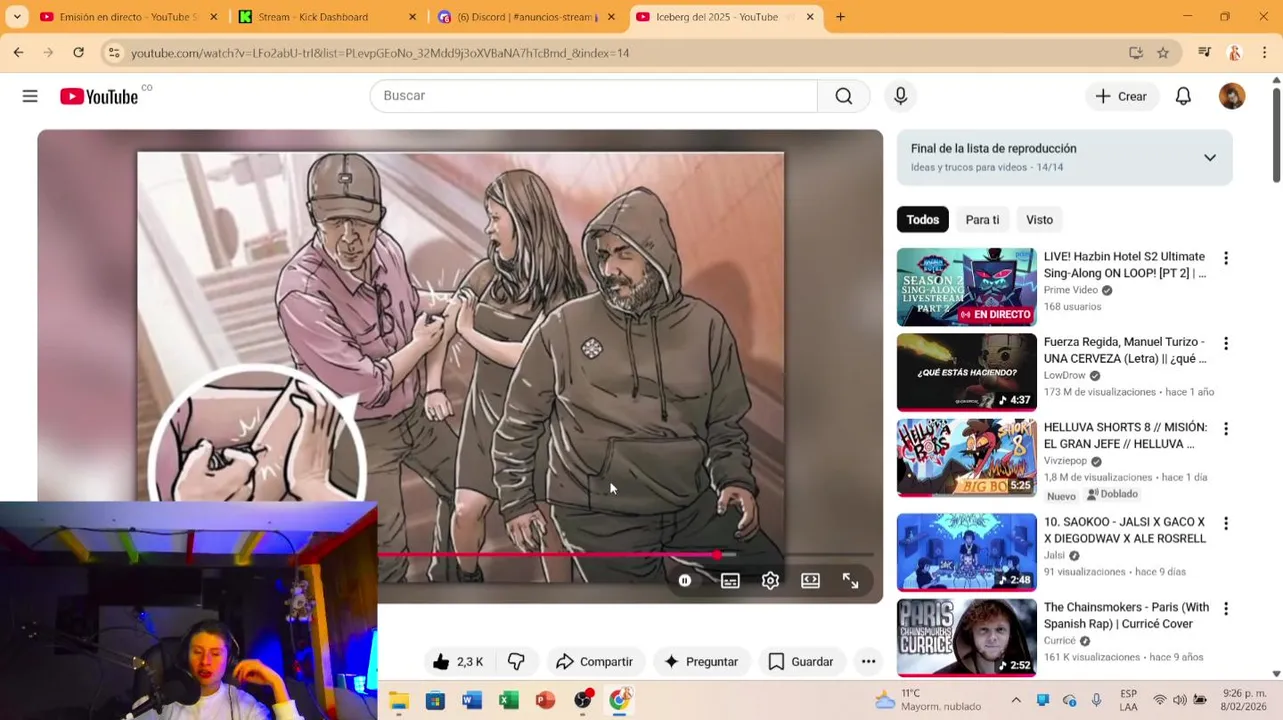Open the YouTube account avatar menu
Viewport: 1283px width, 720px height.
(1232, 96)
